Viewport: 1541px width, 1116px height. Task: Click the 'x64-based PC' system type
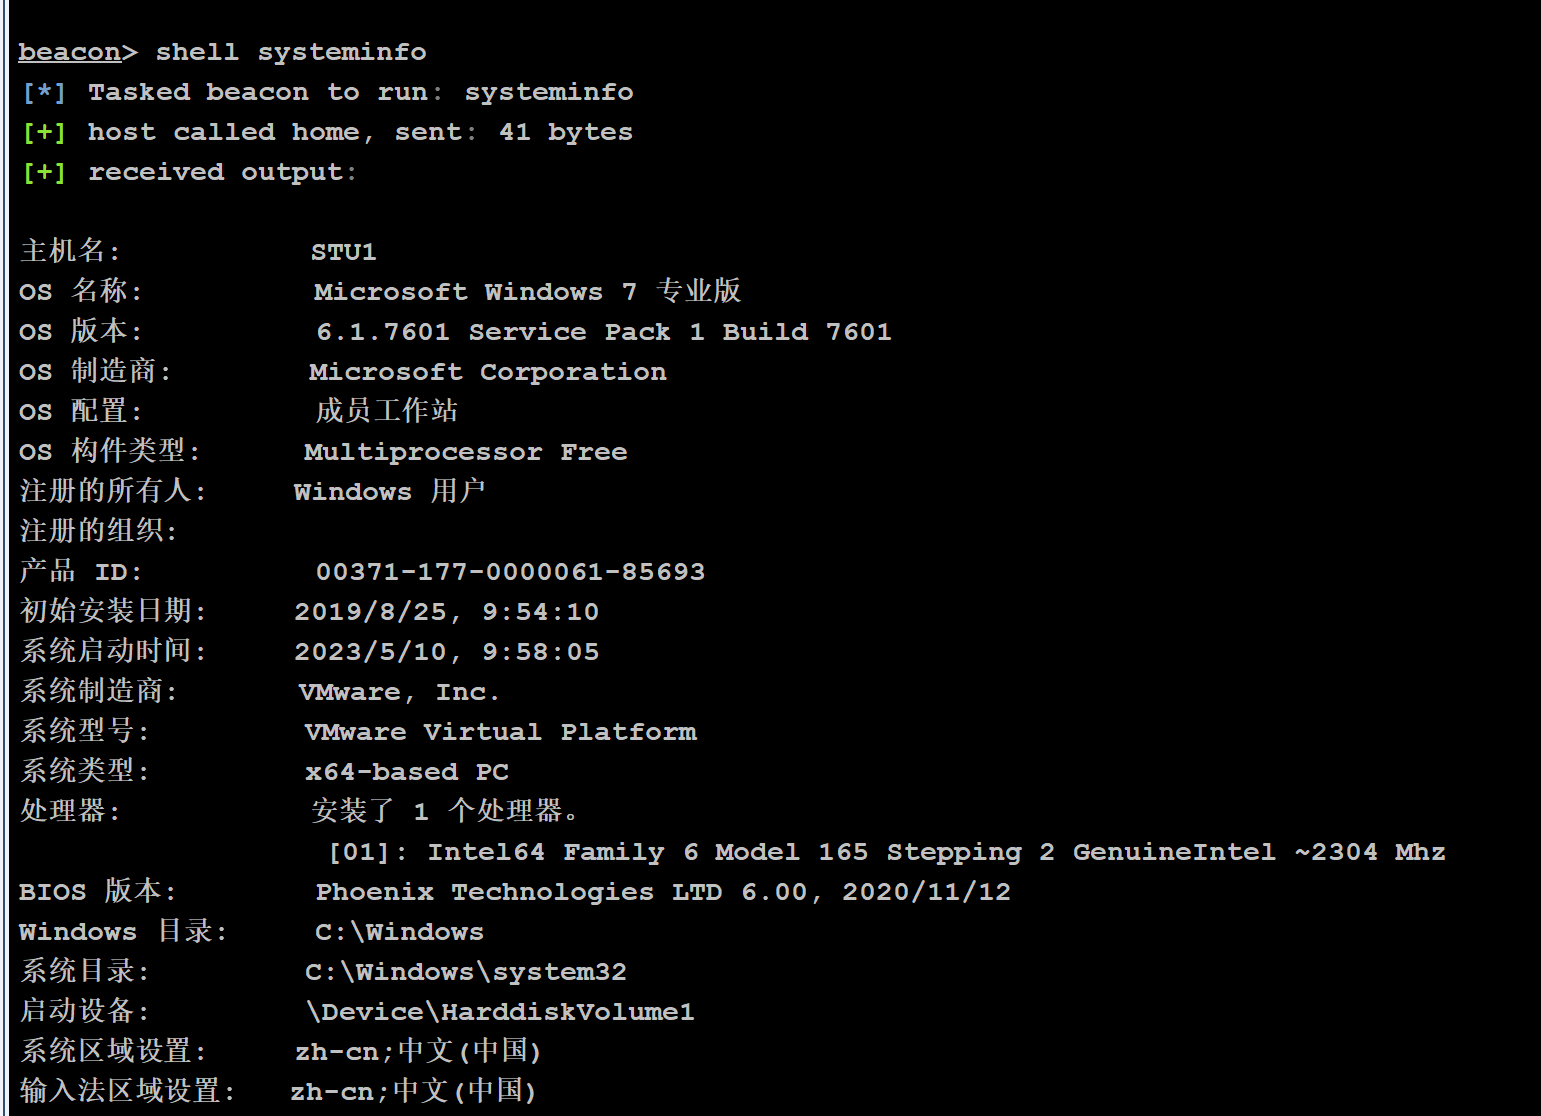pos(406,772)
